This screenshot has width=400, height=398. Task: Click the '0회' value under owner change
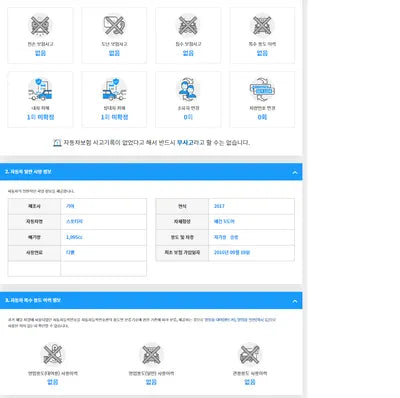tap(188, 117)
